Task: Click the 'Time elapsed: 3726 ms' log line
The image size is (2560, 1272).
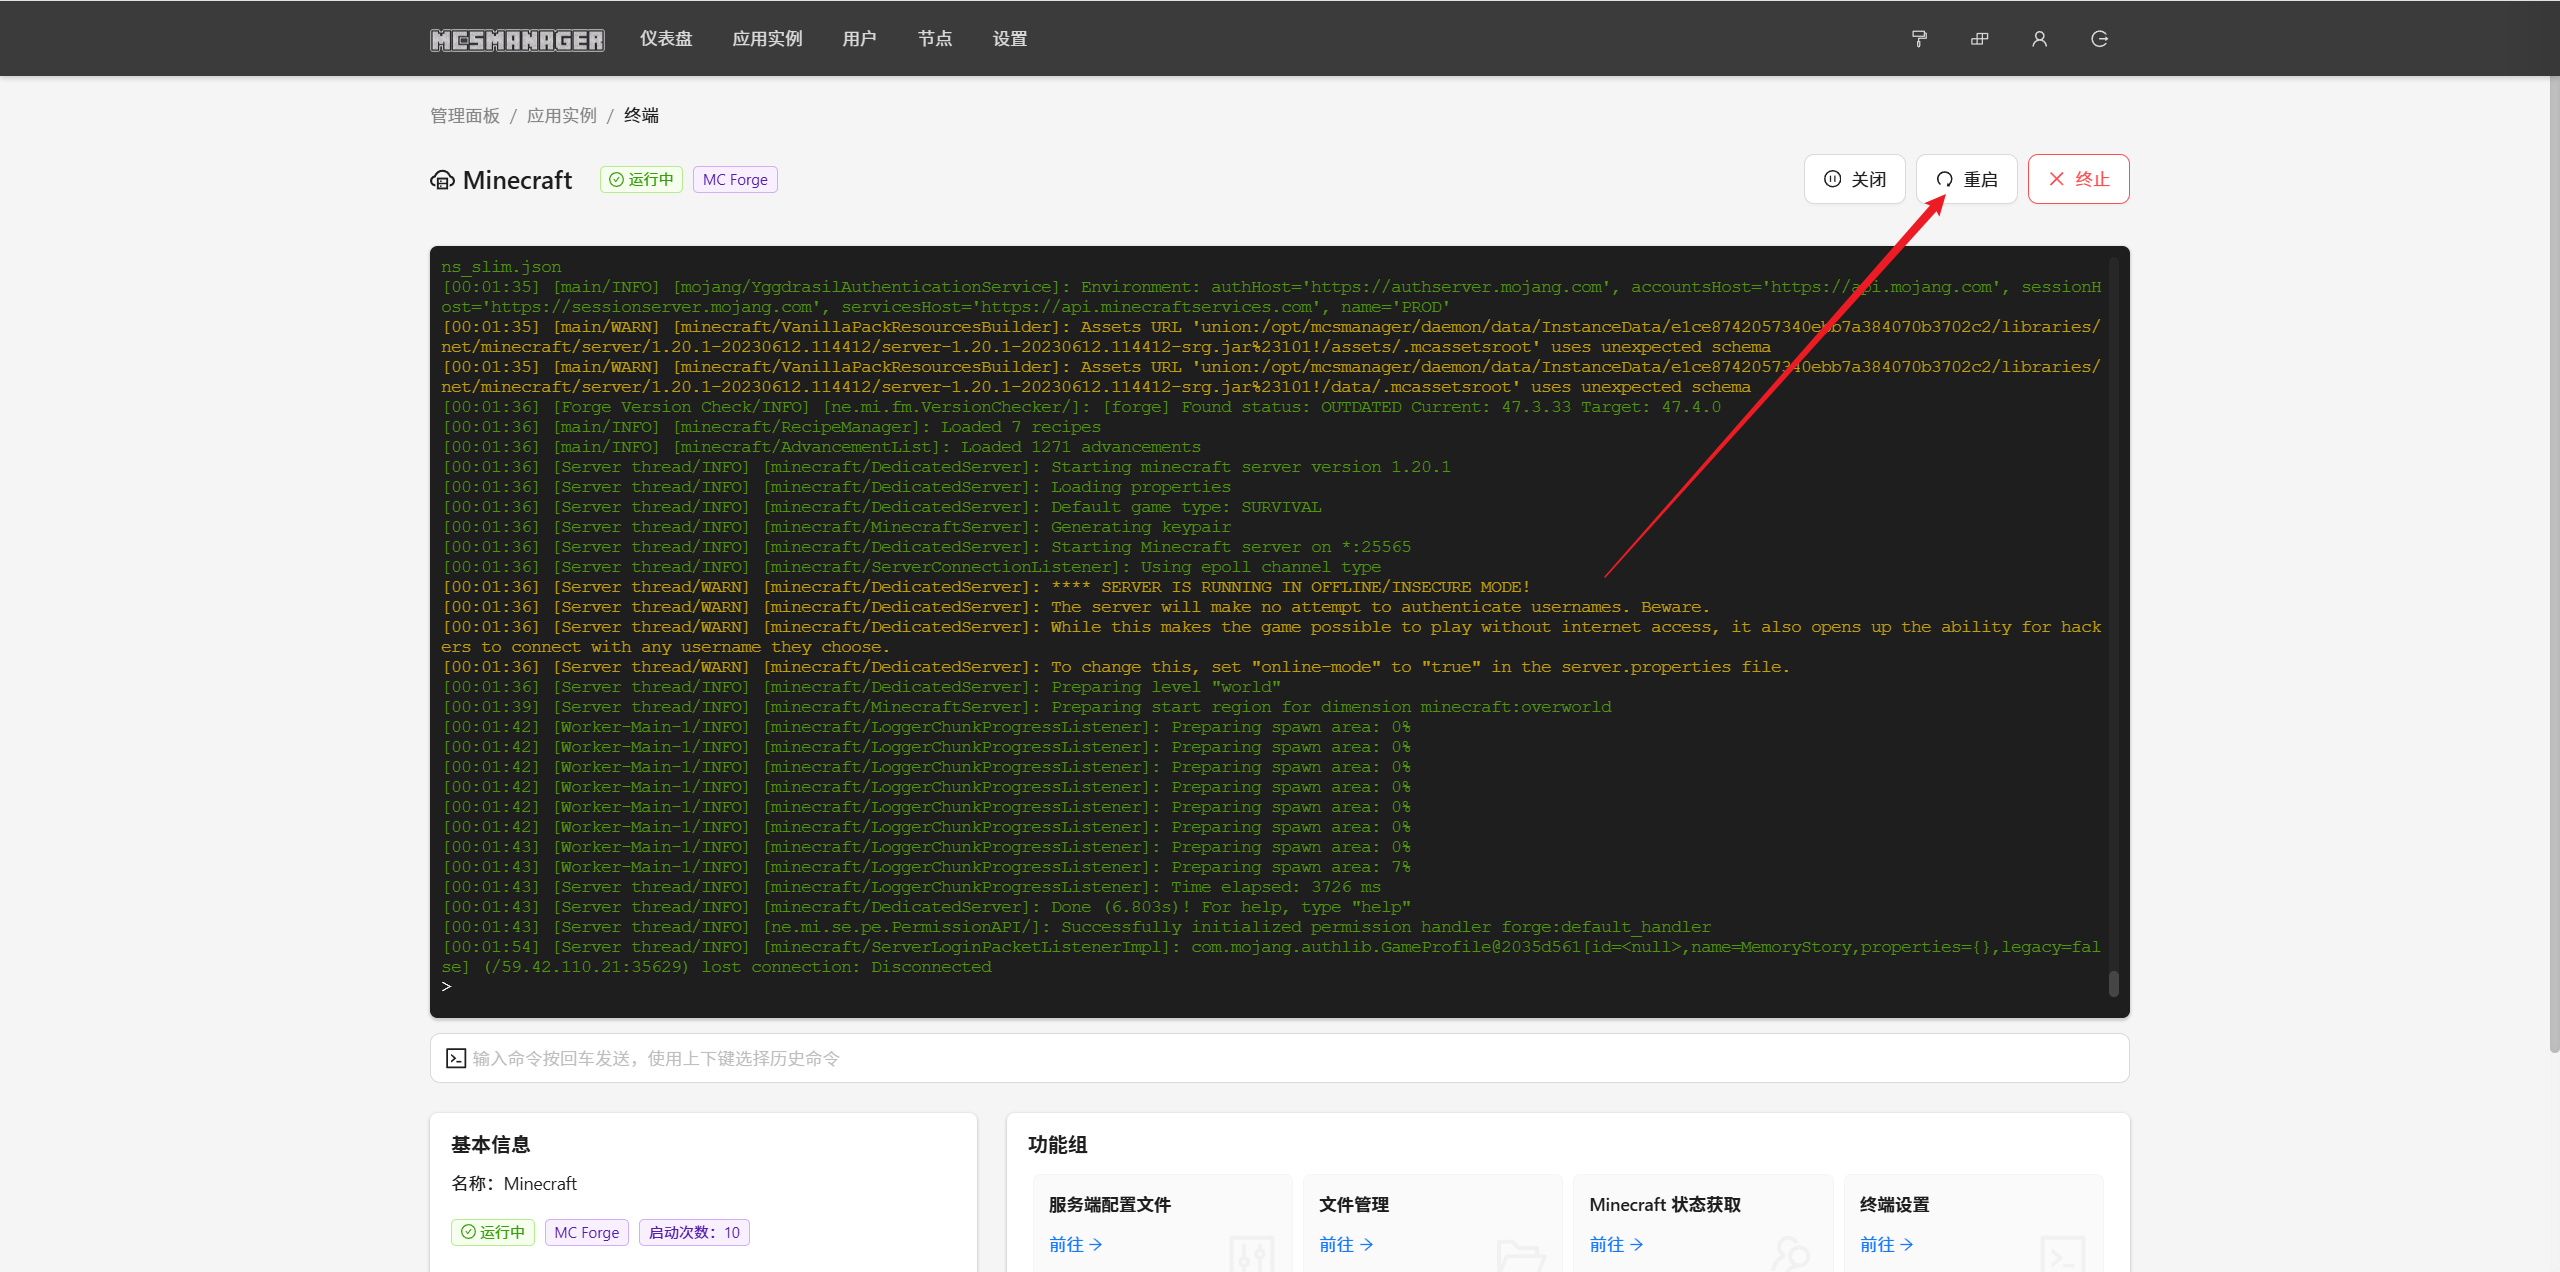Action: coord(911,887)
